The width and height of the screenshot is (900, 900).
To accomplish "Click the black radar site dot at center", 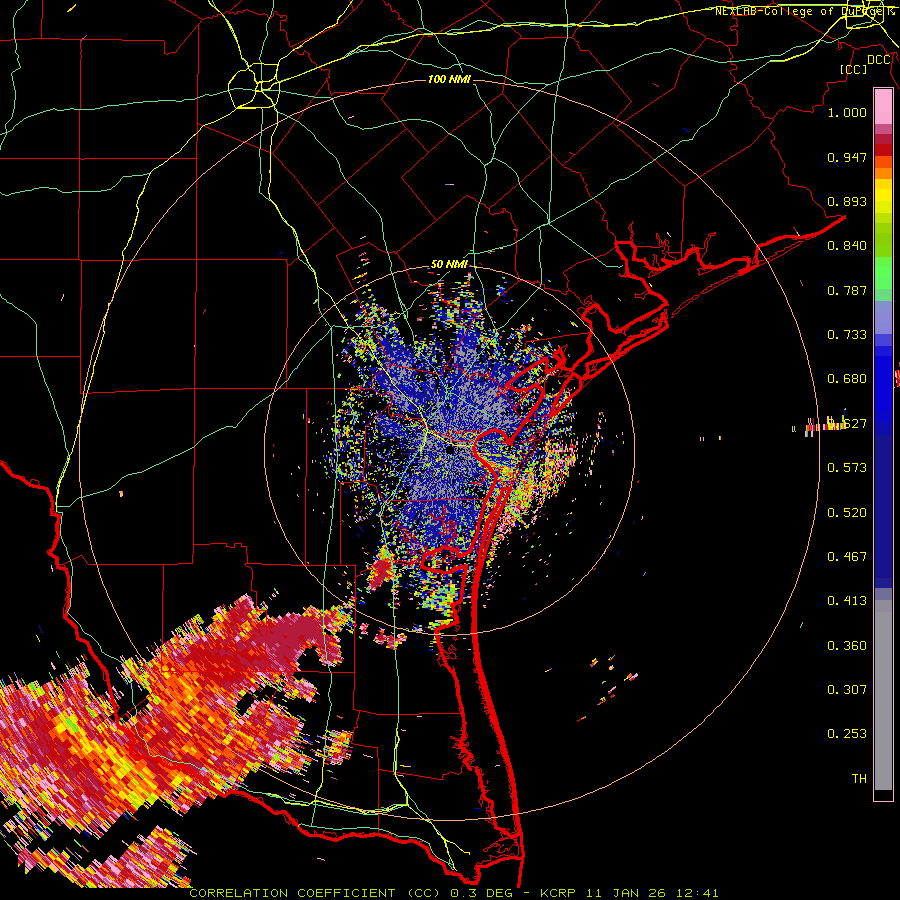I will coord(449,451).
